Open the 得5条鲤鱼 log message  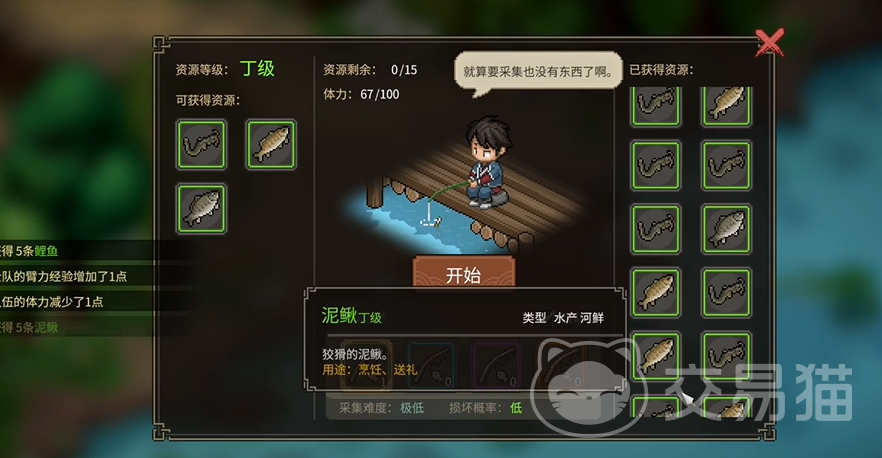[29, 251]
